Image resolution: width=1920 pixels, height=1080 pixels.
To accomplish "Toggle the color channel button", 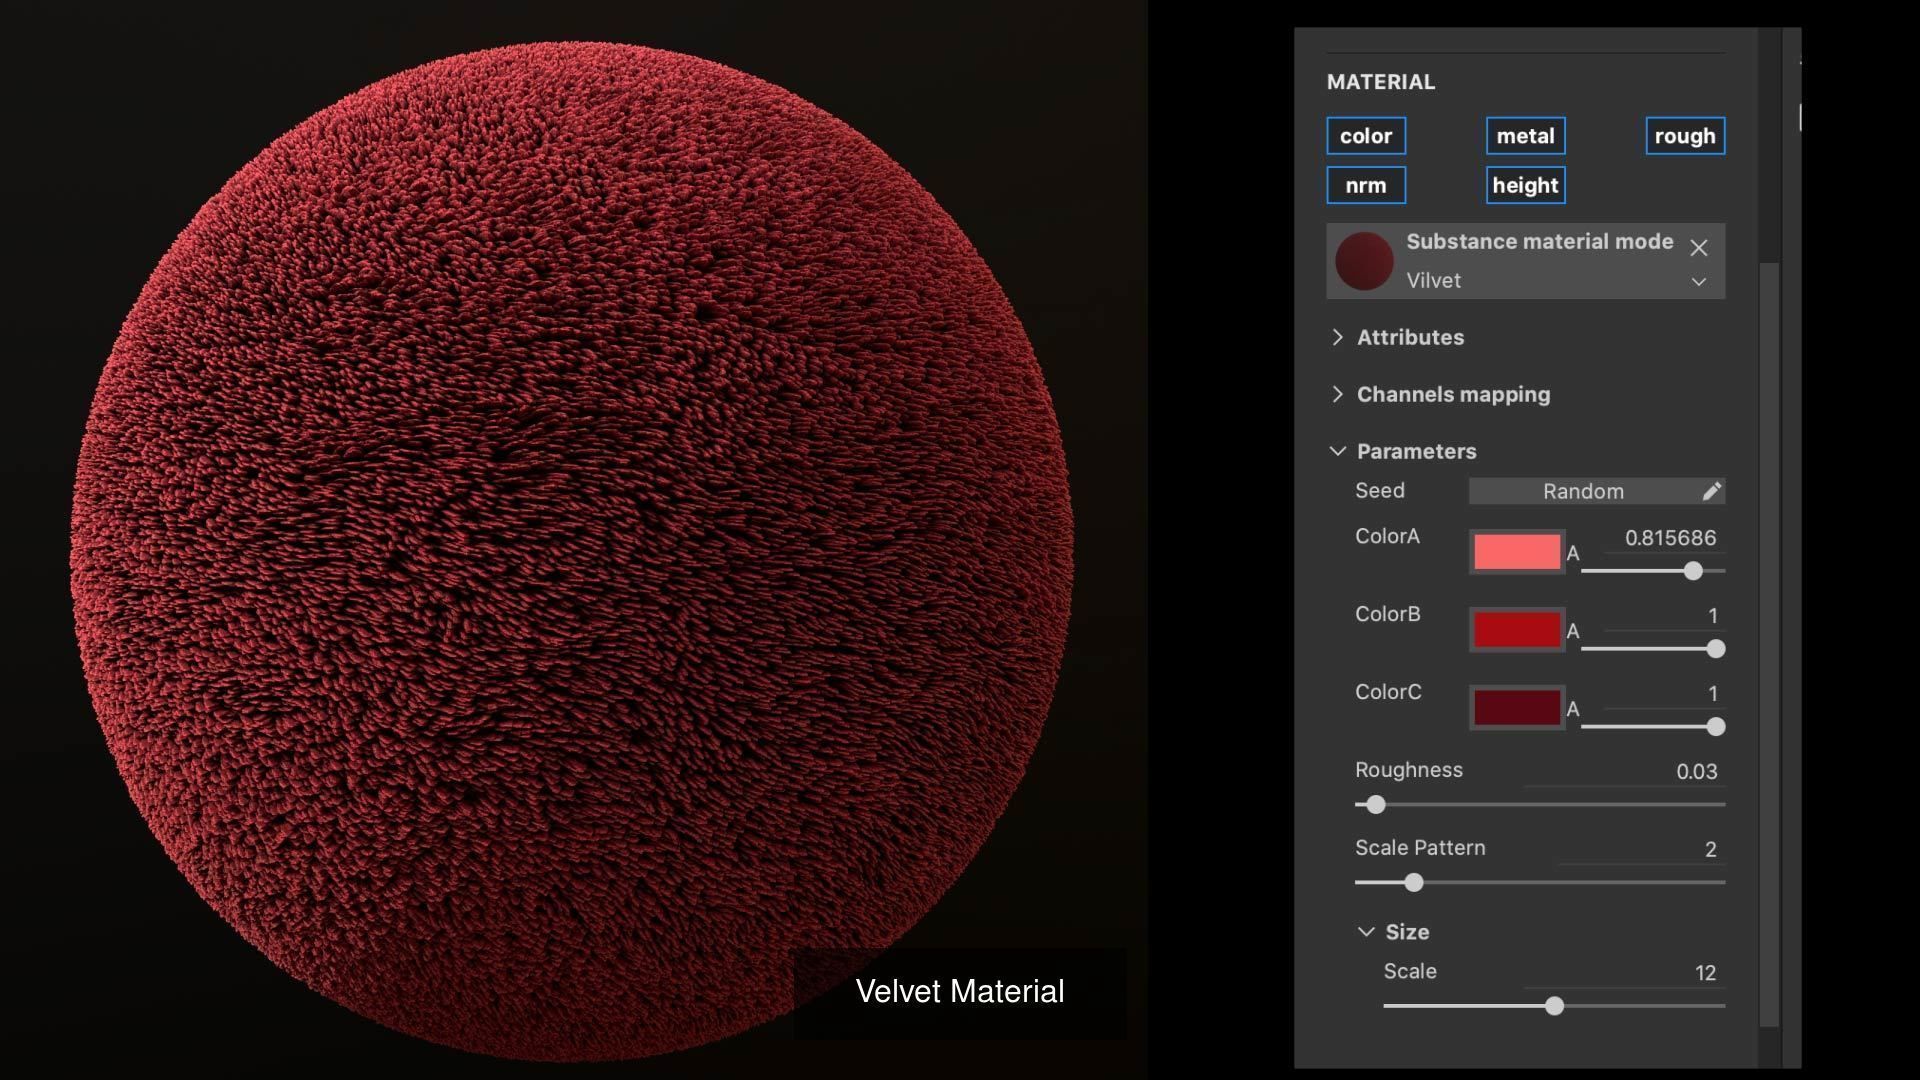I will pyautogui.click(x=1366, y=136).
